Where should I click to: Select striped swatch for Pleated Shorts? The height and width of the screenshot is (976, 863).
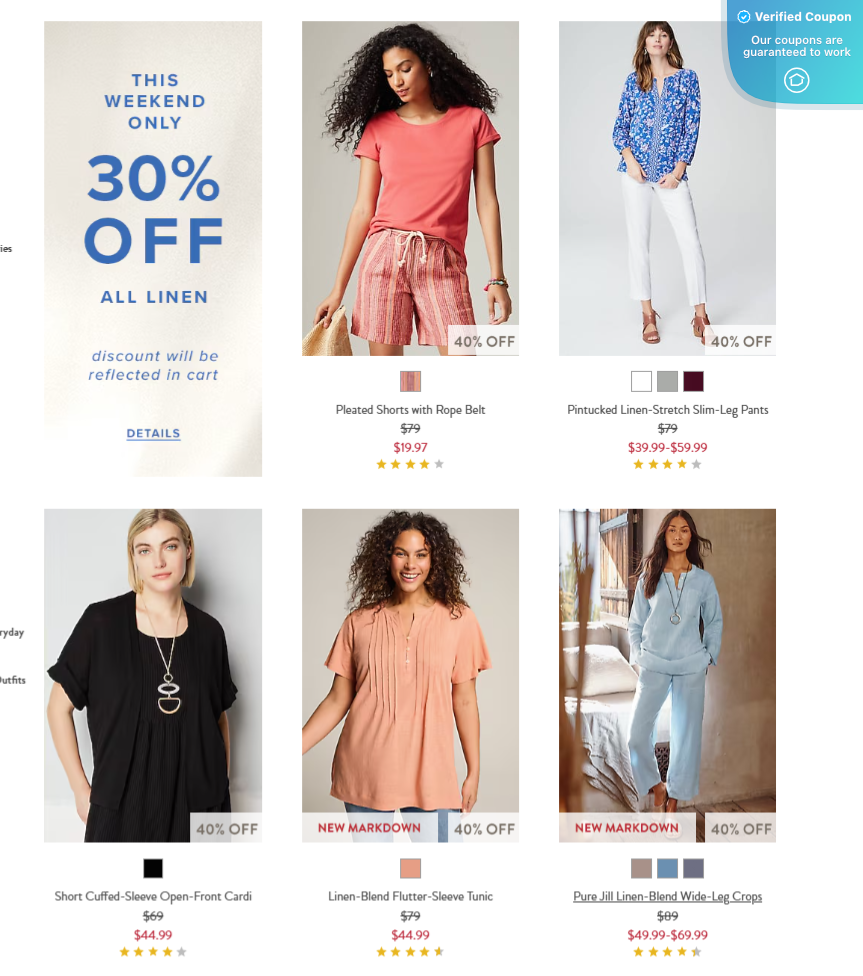coord(410,381)
